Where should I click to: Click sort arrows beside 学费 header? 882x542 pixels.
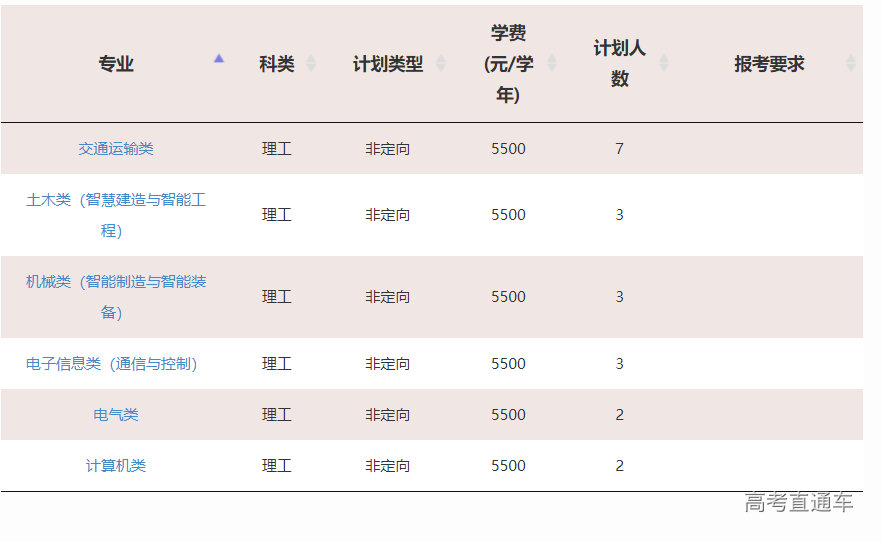(551, 64)
